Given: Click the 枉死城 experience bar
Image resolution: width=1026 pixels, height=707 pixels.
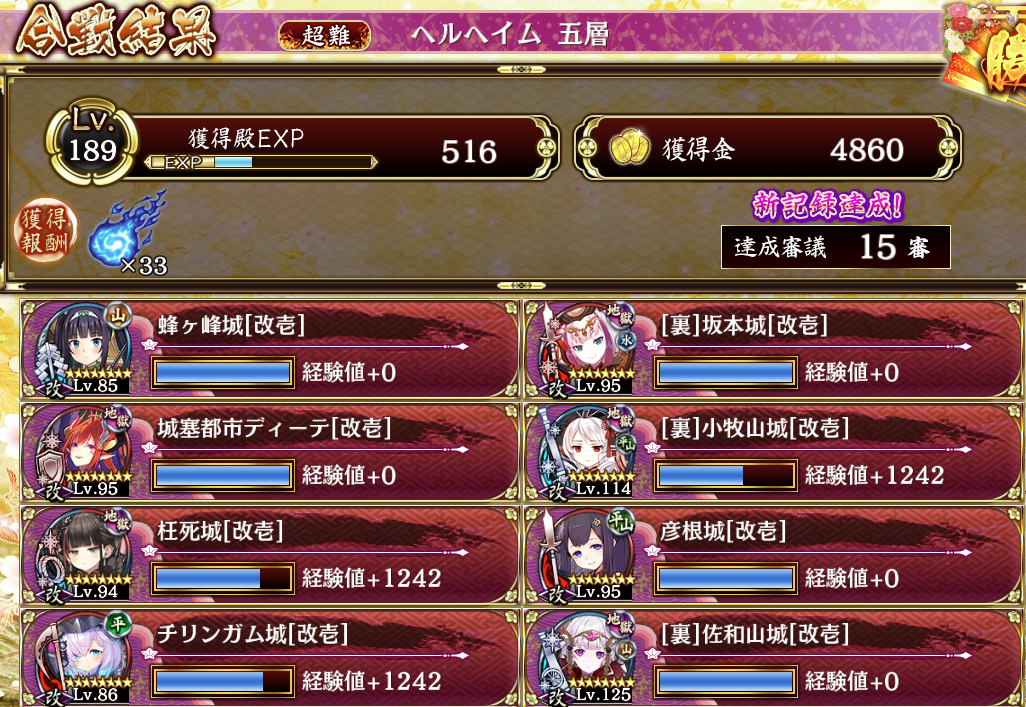Looking at the screenshot, I should pos(222,579).
